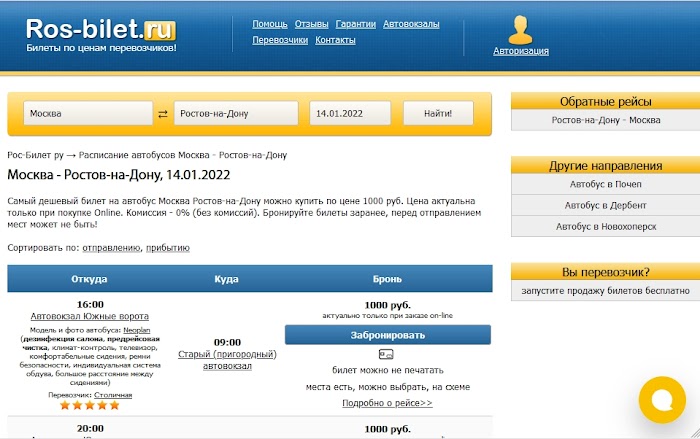Click the Авторизация text link

point(521,51)
